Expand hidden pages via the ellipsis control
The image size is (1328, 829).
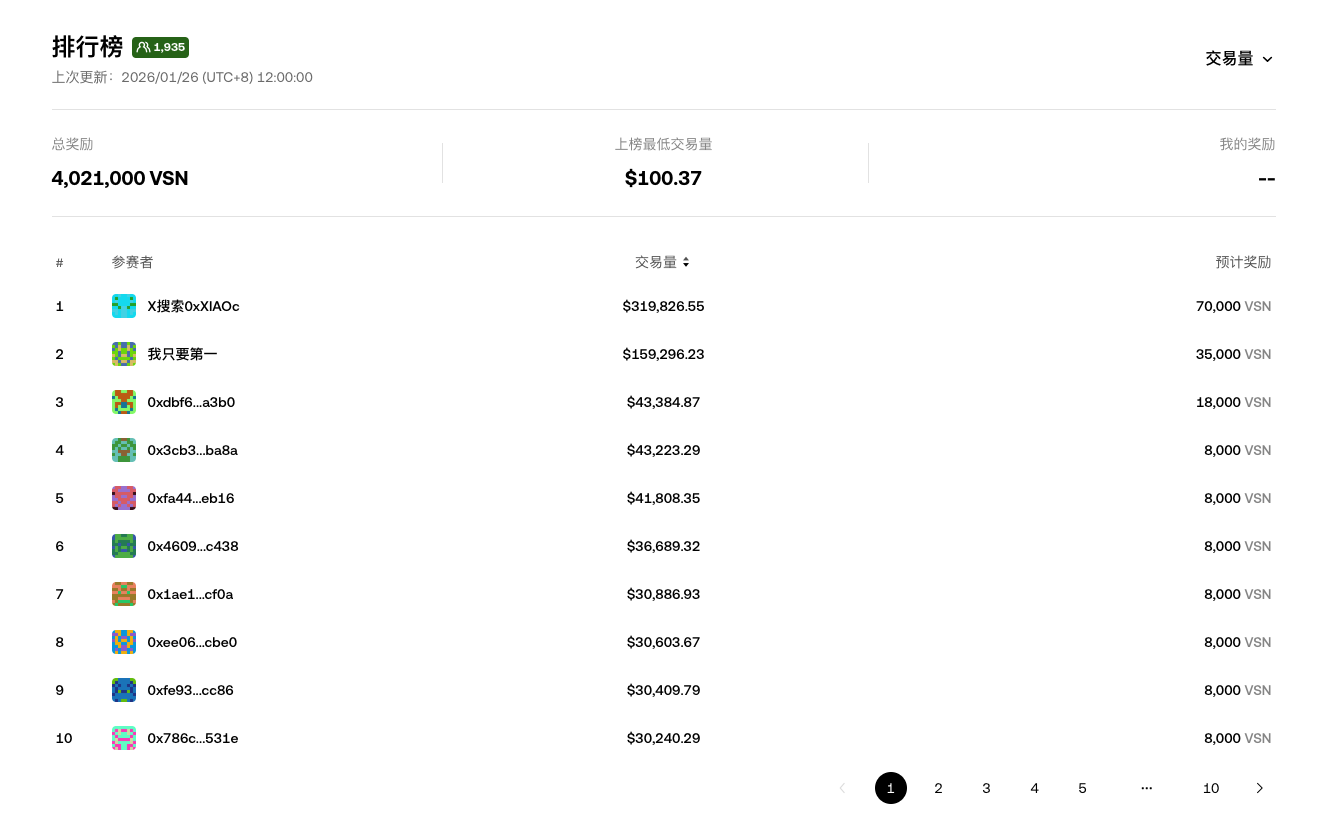click(x=1147, y=788)
